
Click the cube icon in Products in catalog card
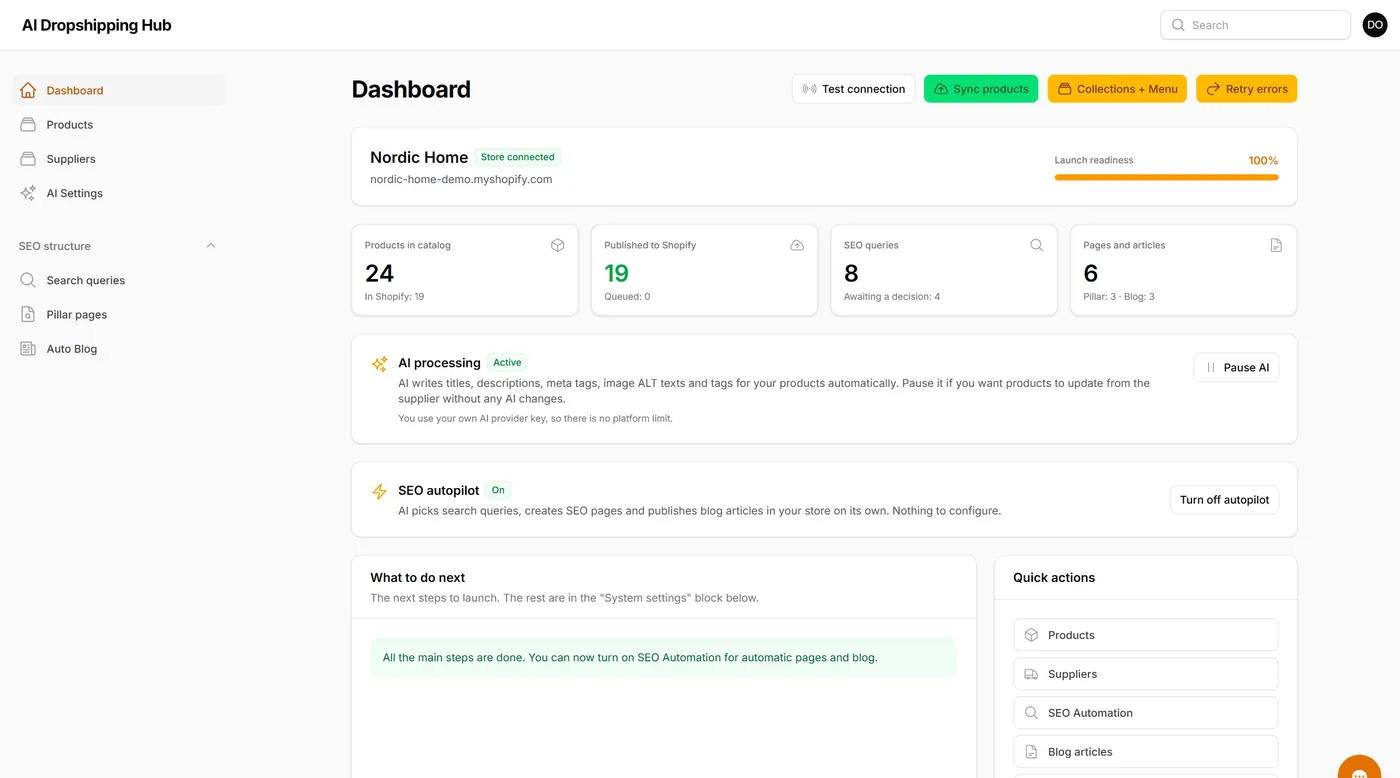click(x=558, y=245)
